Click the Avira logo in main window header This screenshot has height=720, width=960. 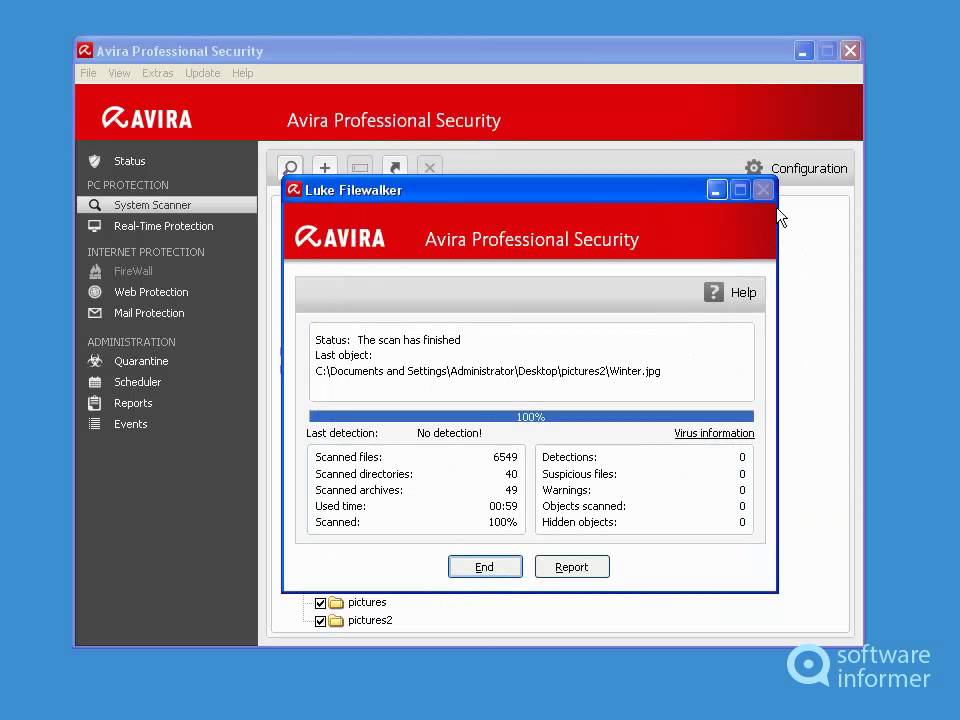(147, 118)
